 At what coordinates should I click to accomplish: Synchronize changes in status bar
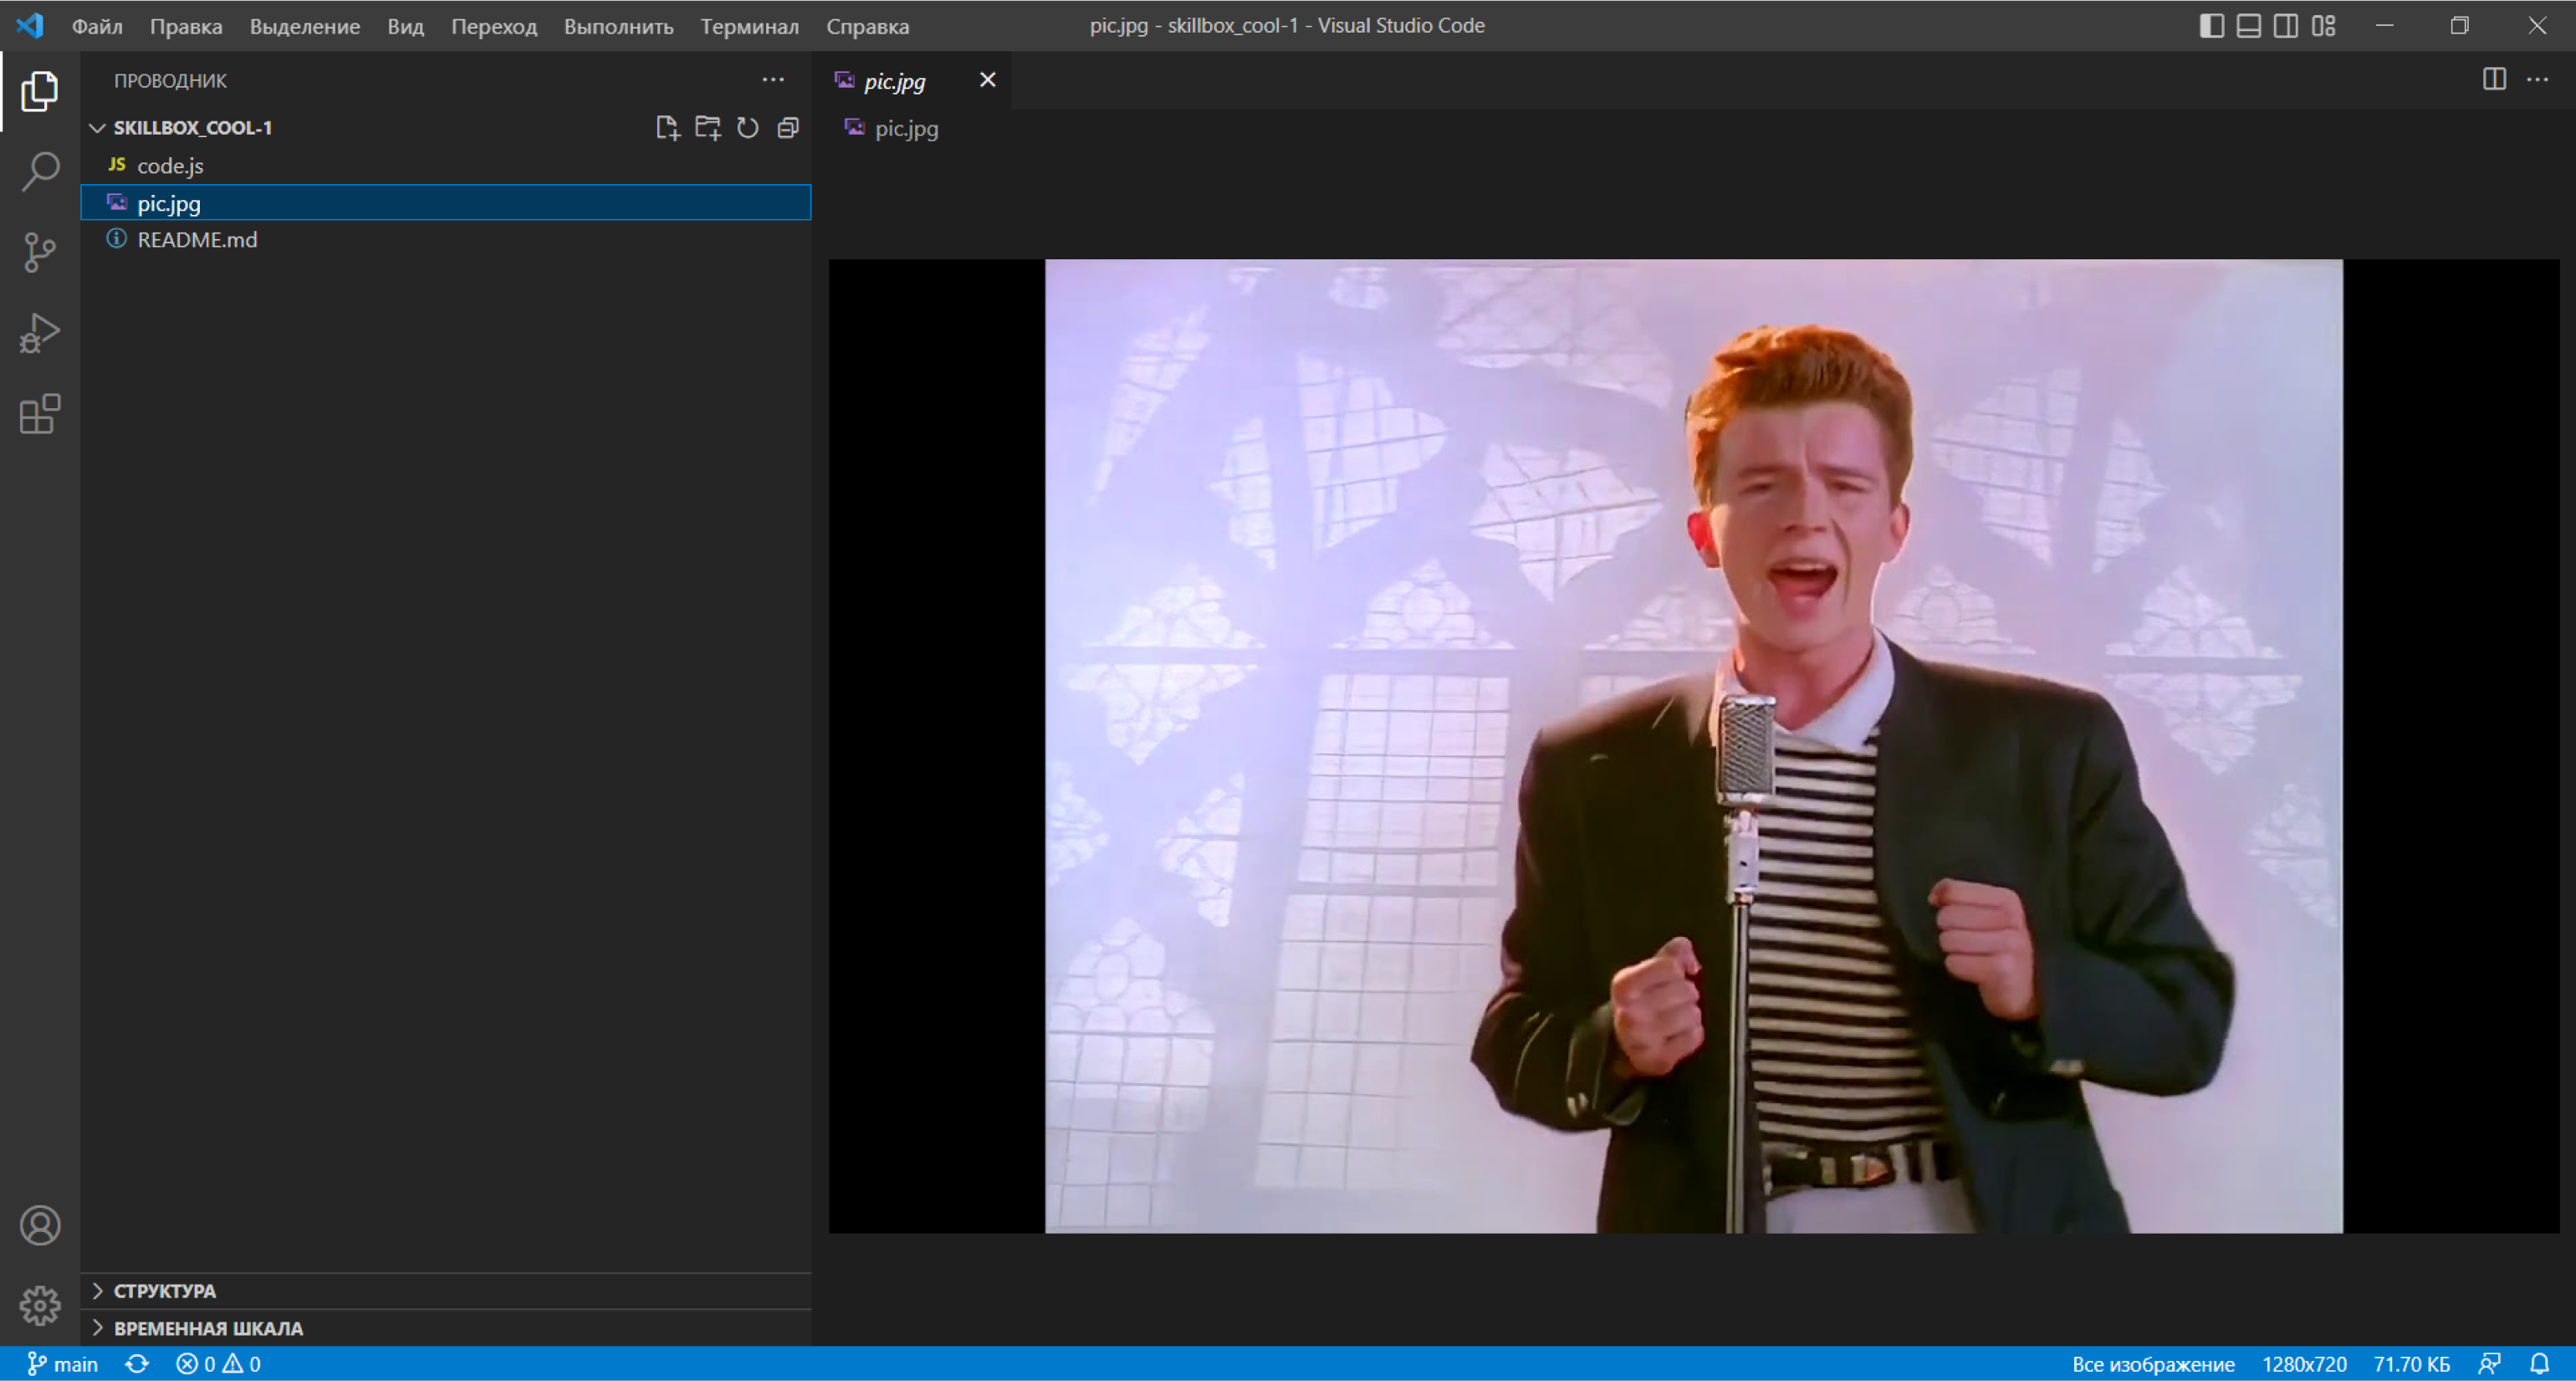(x=137, y=1364)
